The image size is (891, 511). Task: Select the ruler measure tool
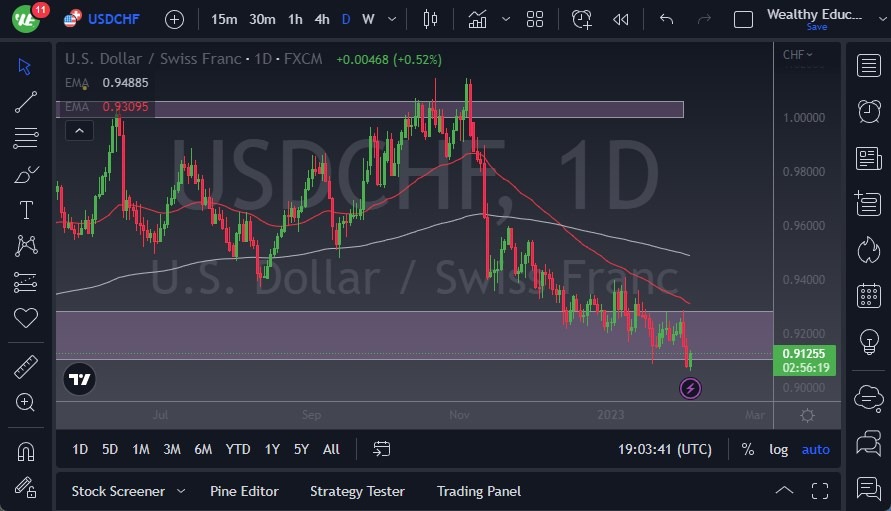tap(26, 367)
